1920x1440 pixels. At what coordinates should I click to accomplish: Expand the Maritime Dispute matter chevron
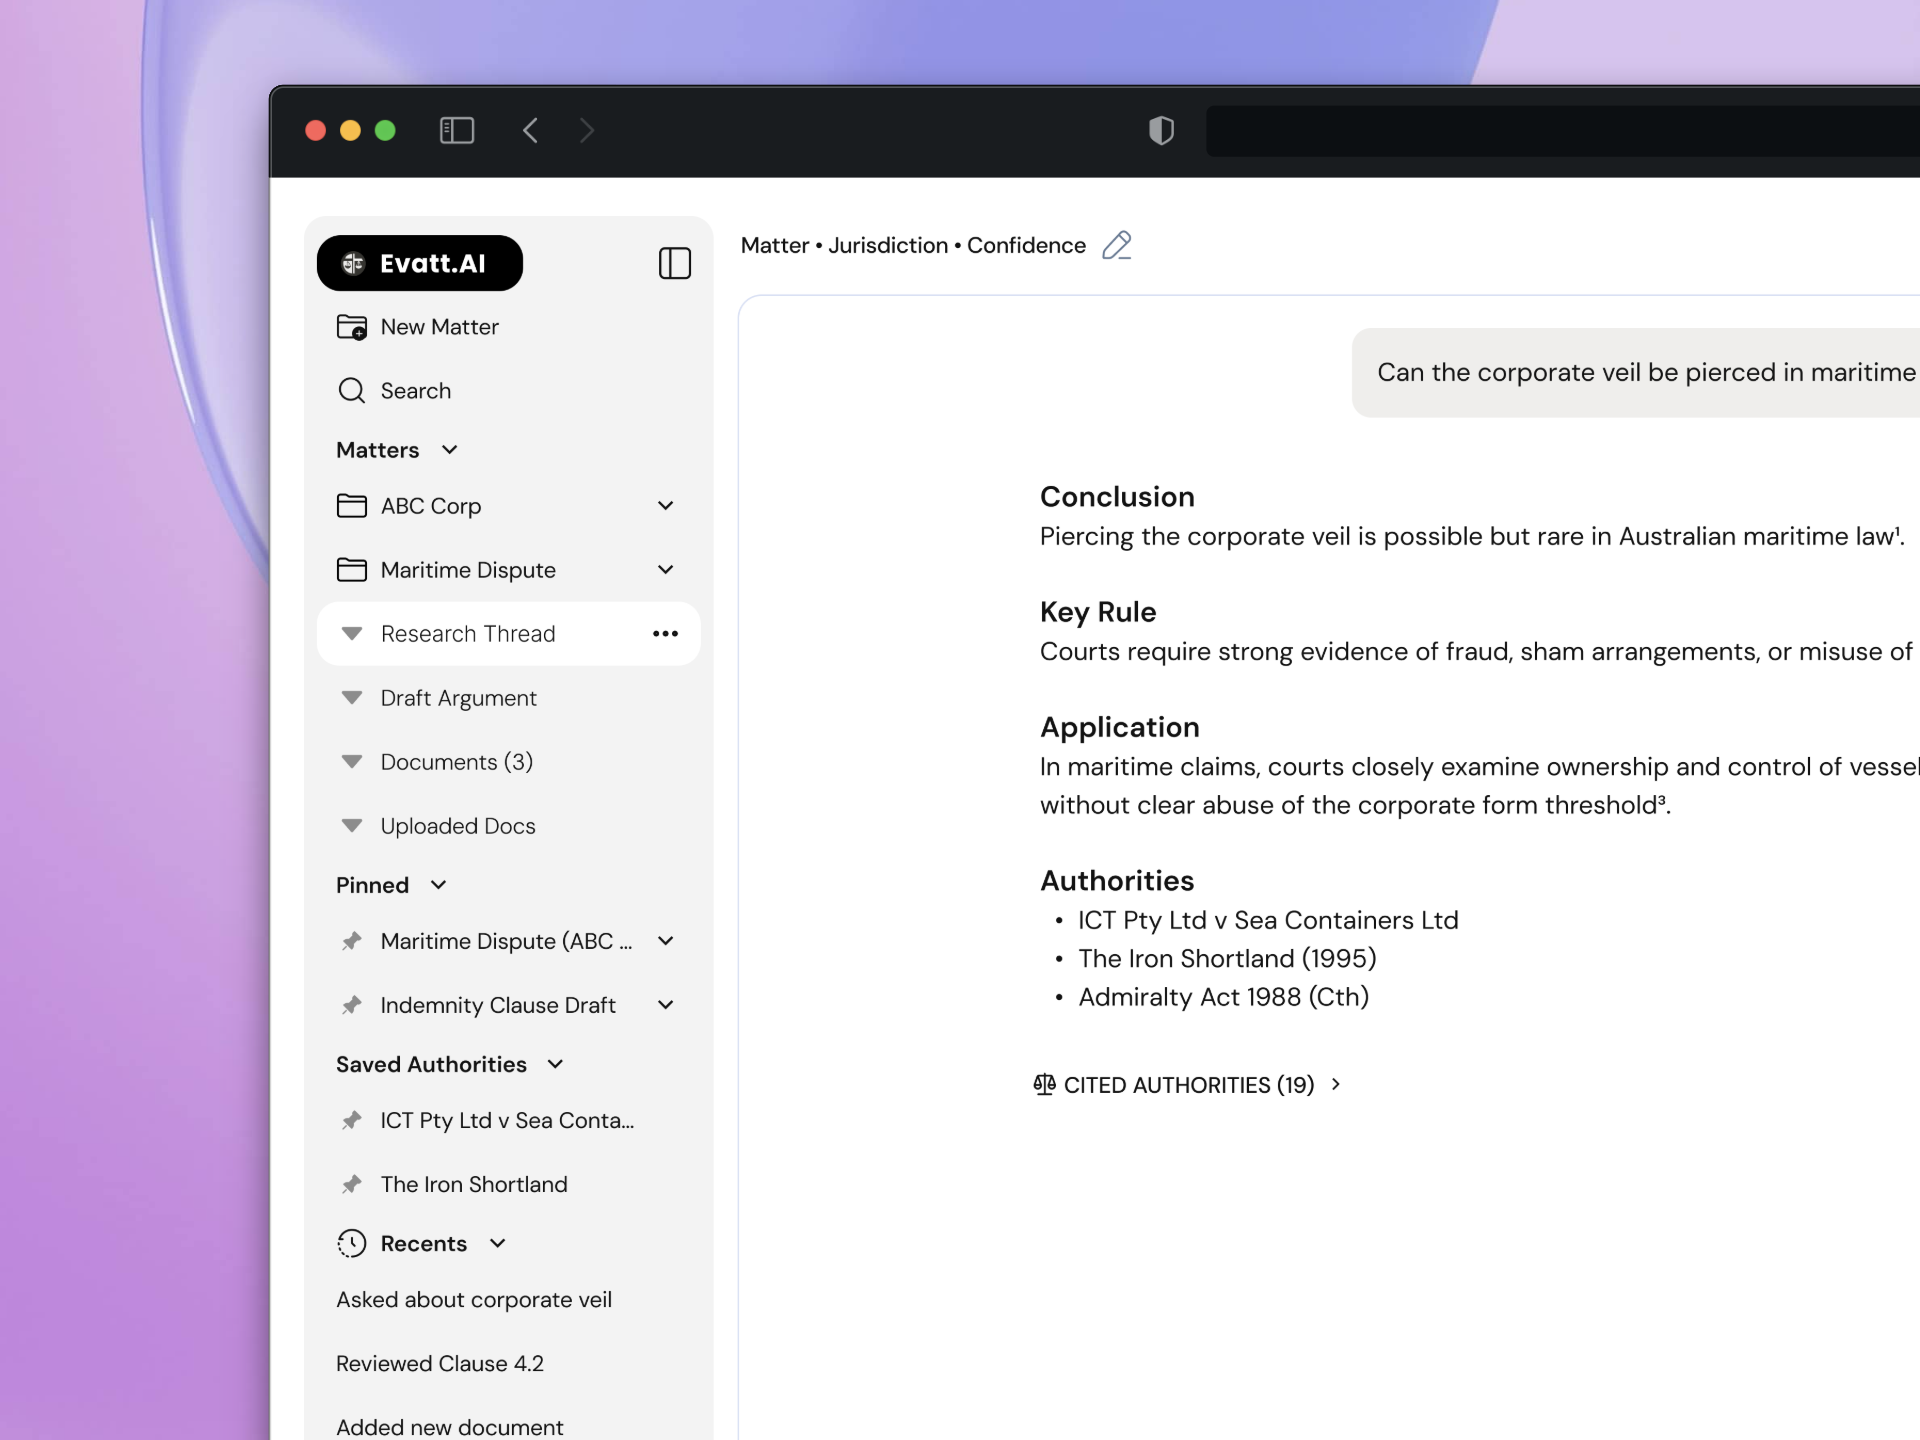tap(666, 570)
